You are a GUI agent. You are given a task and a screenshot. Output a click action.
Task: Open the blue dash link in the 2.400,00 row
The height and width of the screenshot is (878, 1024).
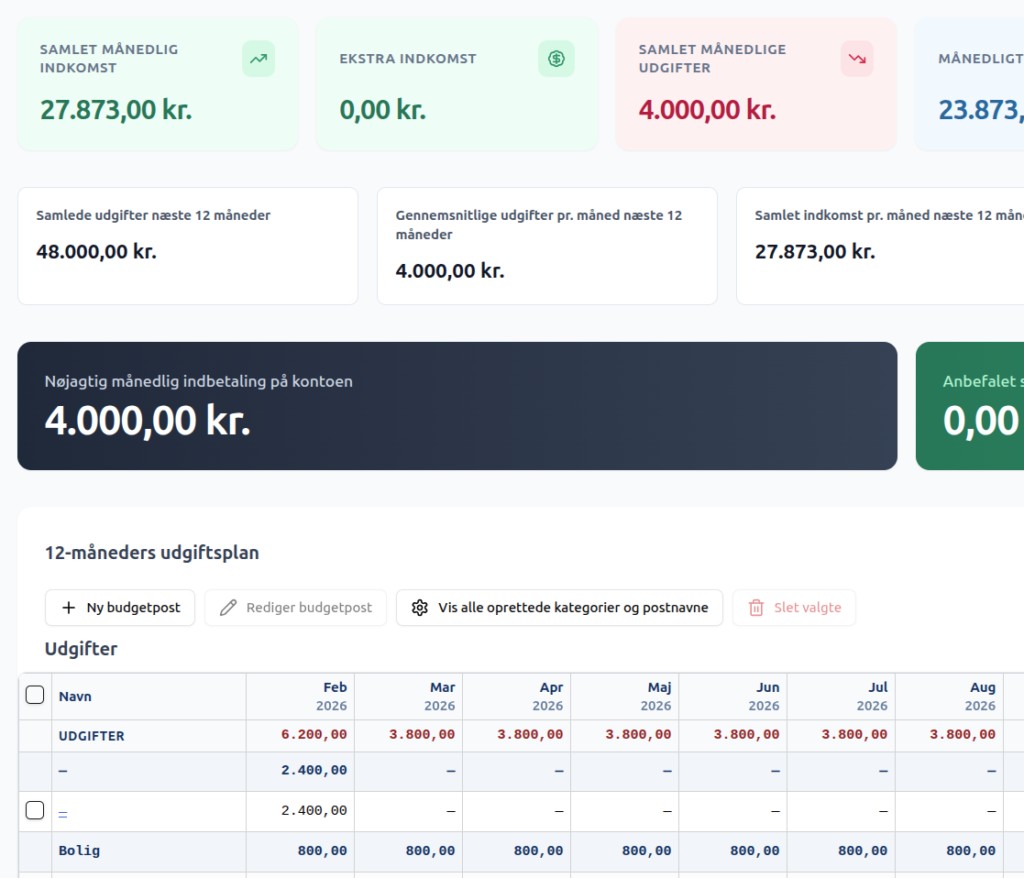(x=63, y=813)
